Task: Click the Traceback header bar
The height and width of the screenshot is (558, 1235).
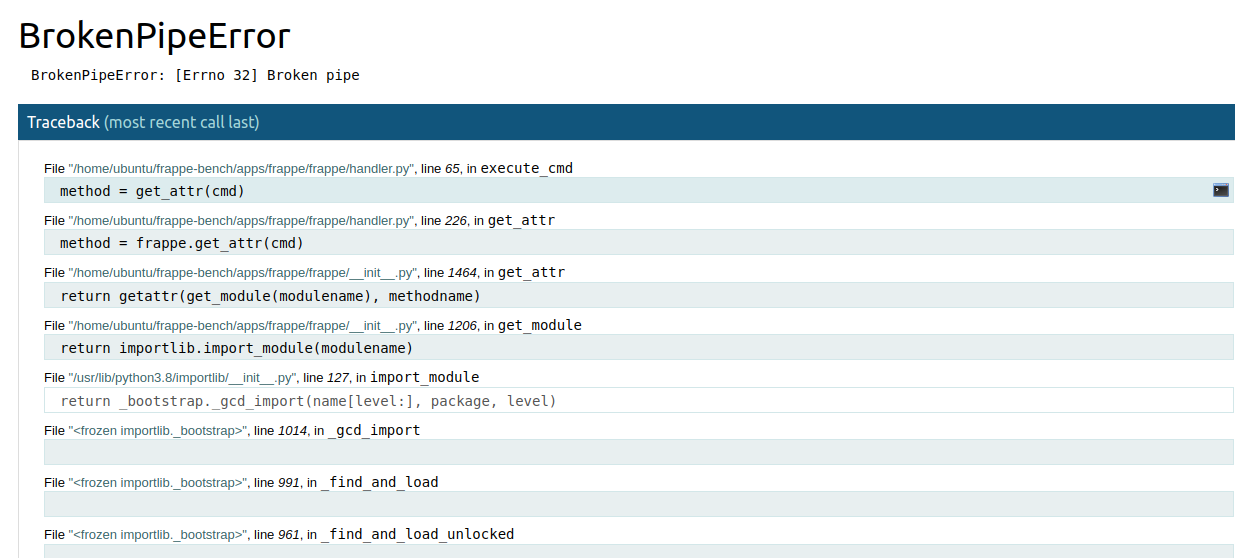Action: click(x=626, y=122)
